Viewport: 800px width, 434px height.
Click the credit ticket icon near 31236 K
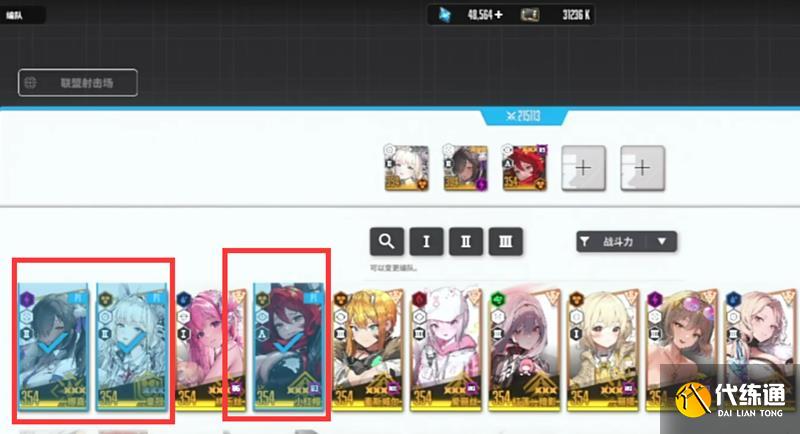tap(530, 15)
